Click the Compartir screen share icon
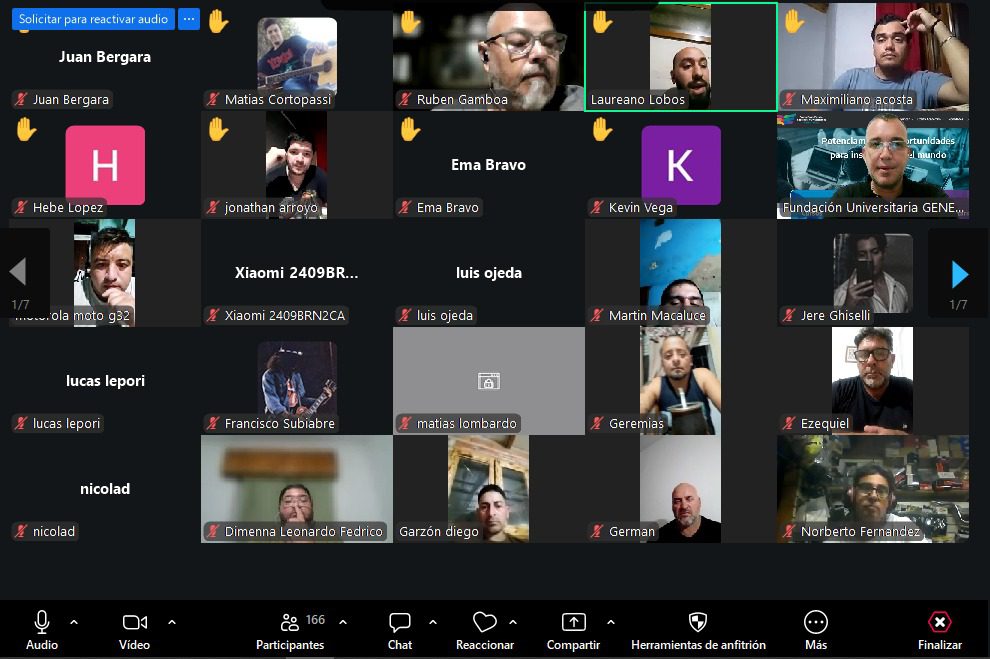The image size is (990, 659). (573, 622)
